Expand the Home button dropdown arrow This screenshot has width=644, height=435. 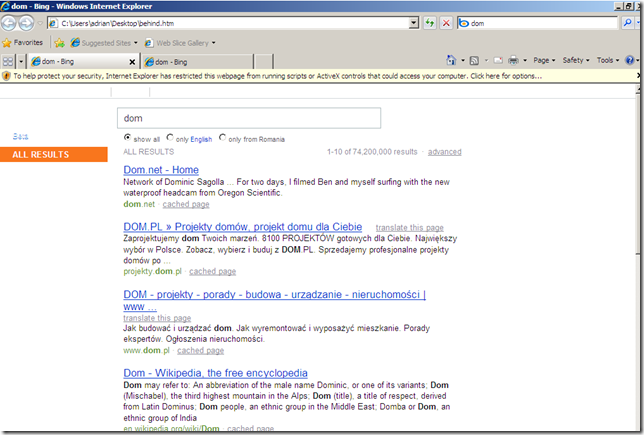pos(463,60)
